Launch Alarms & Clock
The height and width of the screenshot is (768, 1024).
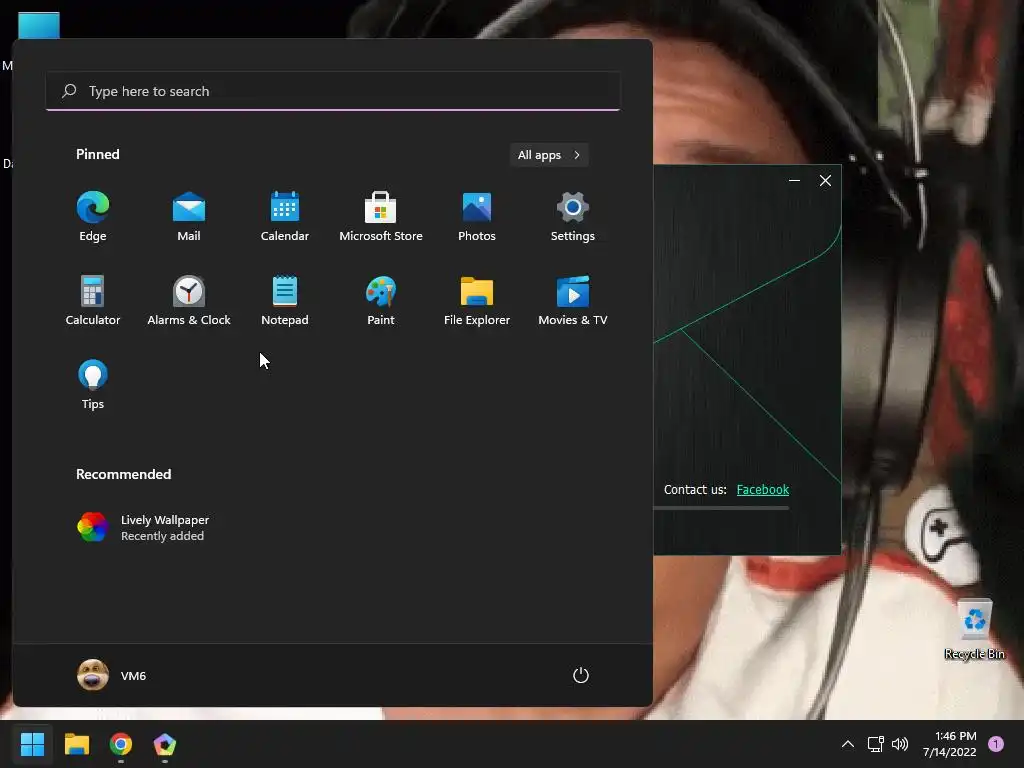pos(189,300)
